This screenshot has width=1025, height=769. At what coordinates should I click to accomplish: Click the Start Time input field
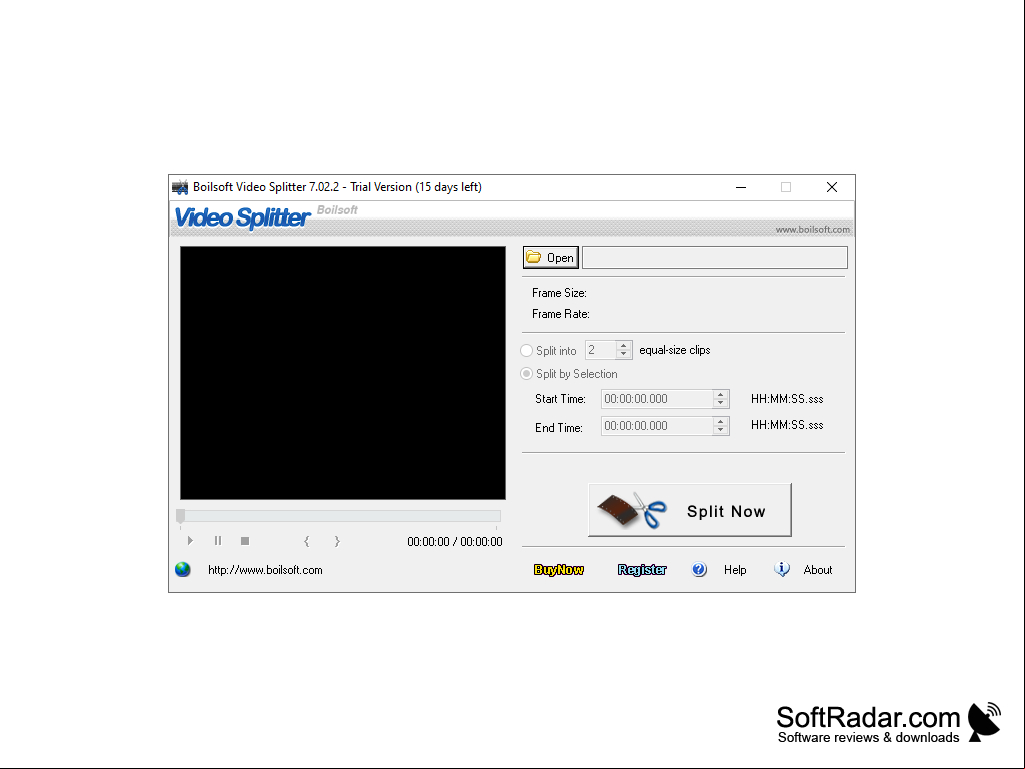[656, 399]
